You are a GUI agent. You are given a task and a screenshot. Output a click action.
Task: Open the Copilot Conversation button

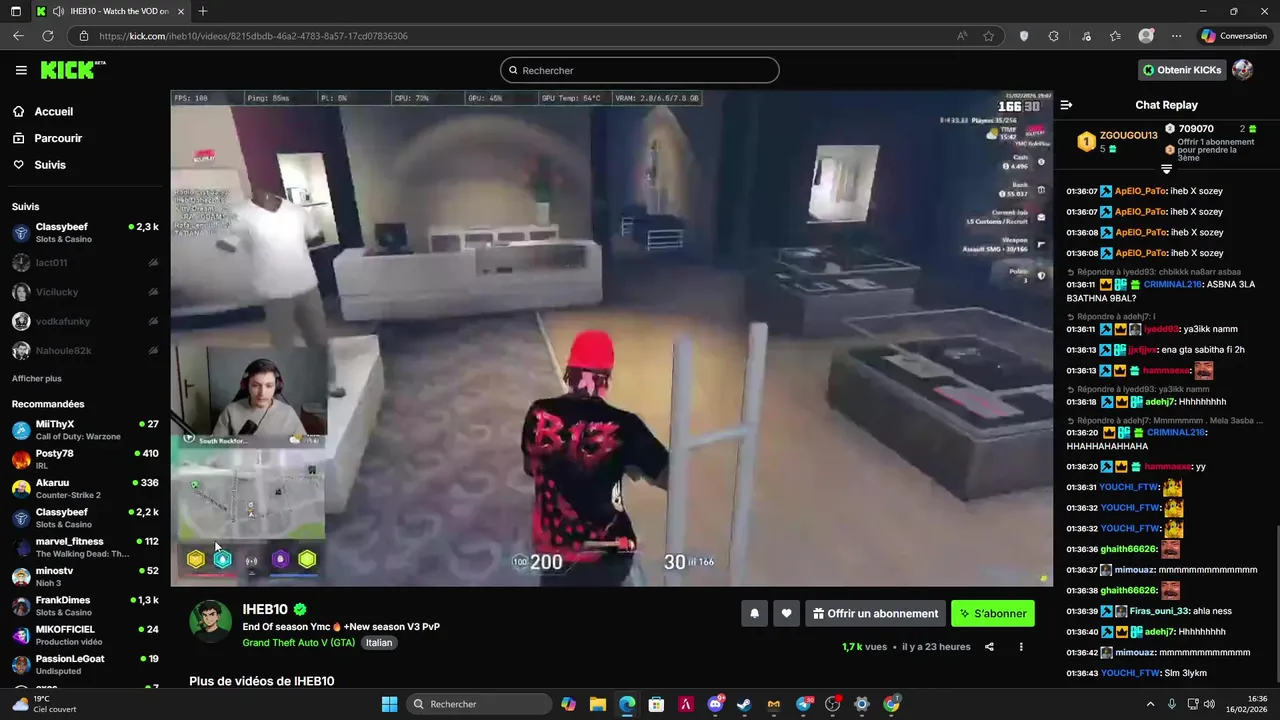pyautogui.click(x=1234, y=36)
